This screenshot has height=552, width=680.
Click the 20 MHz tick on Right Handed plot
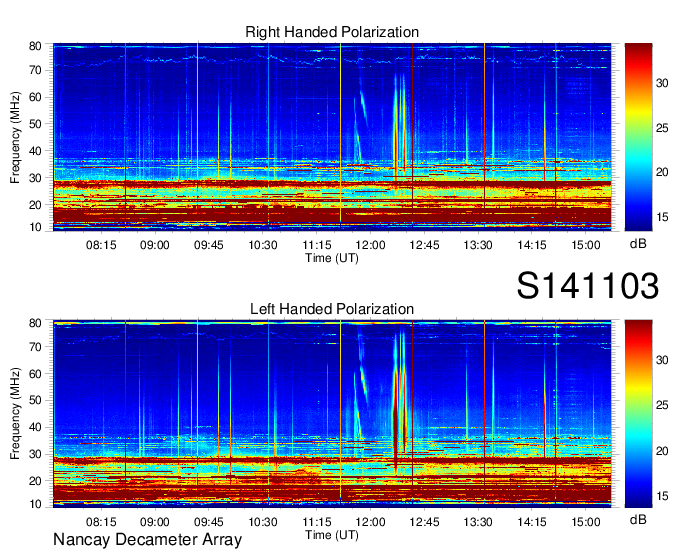(x=35, y=205)
